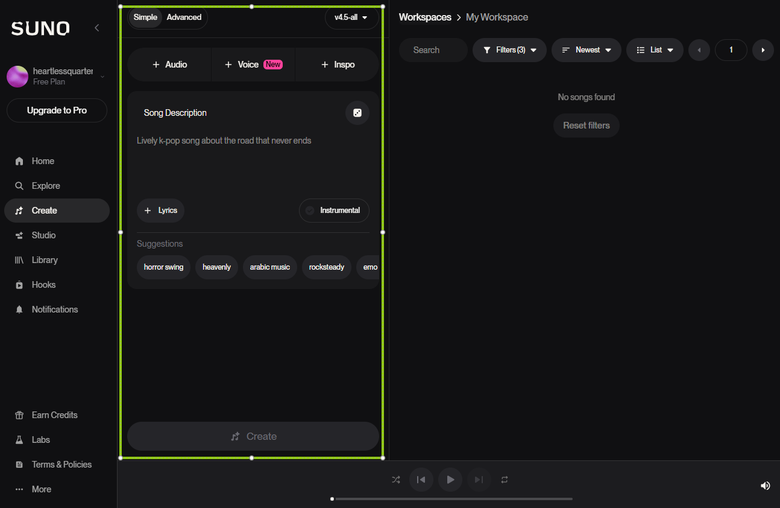This screenshot has height=508, width=780.
Task: Select Simple mode
Action: (145, 17)
